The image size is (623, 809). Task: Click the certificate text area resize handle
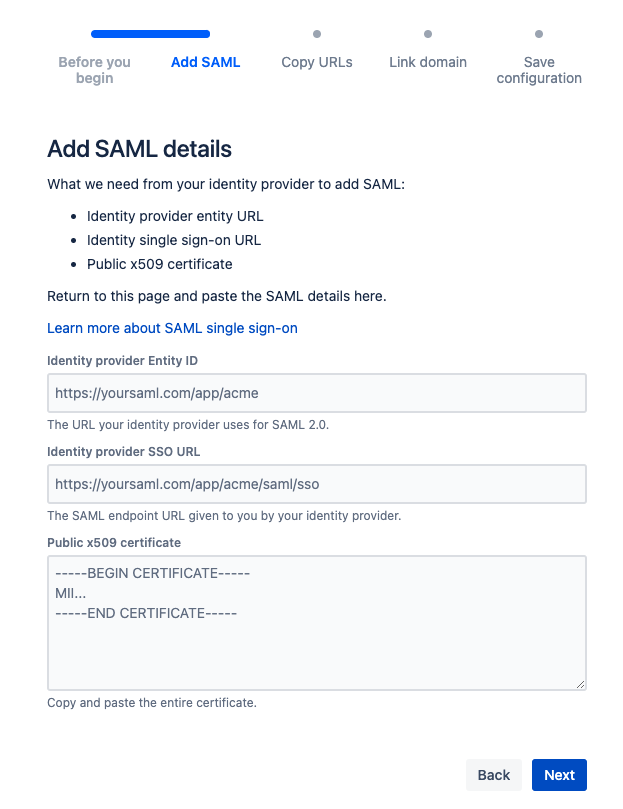coord(581,684)
